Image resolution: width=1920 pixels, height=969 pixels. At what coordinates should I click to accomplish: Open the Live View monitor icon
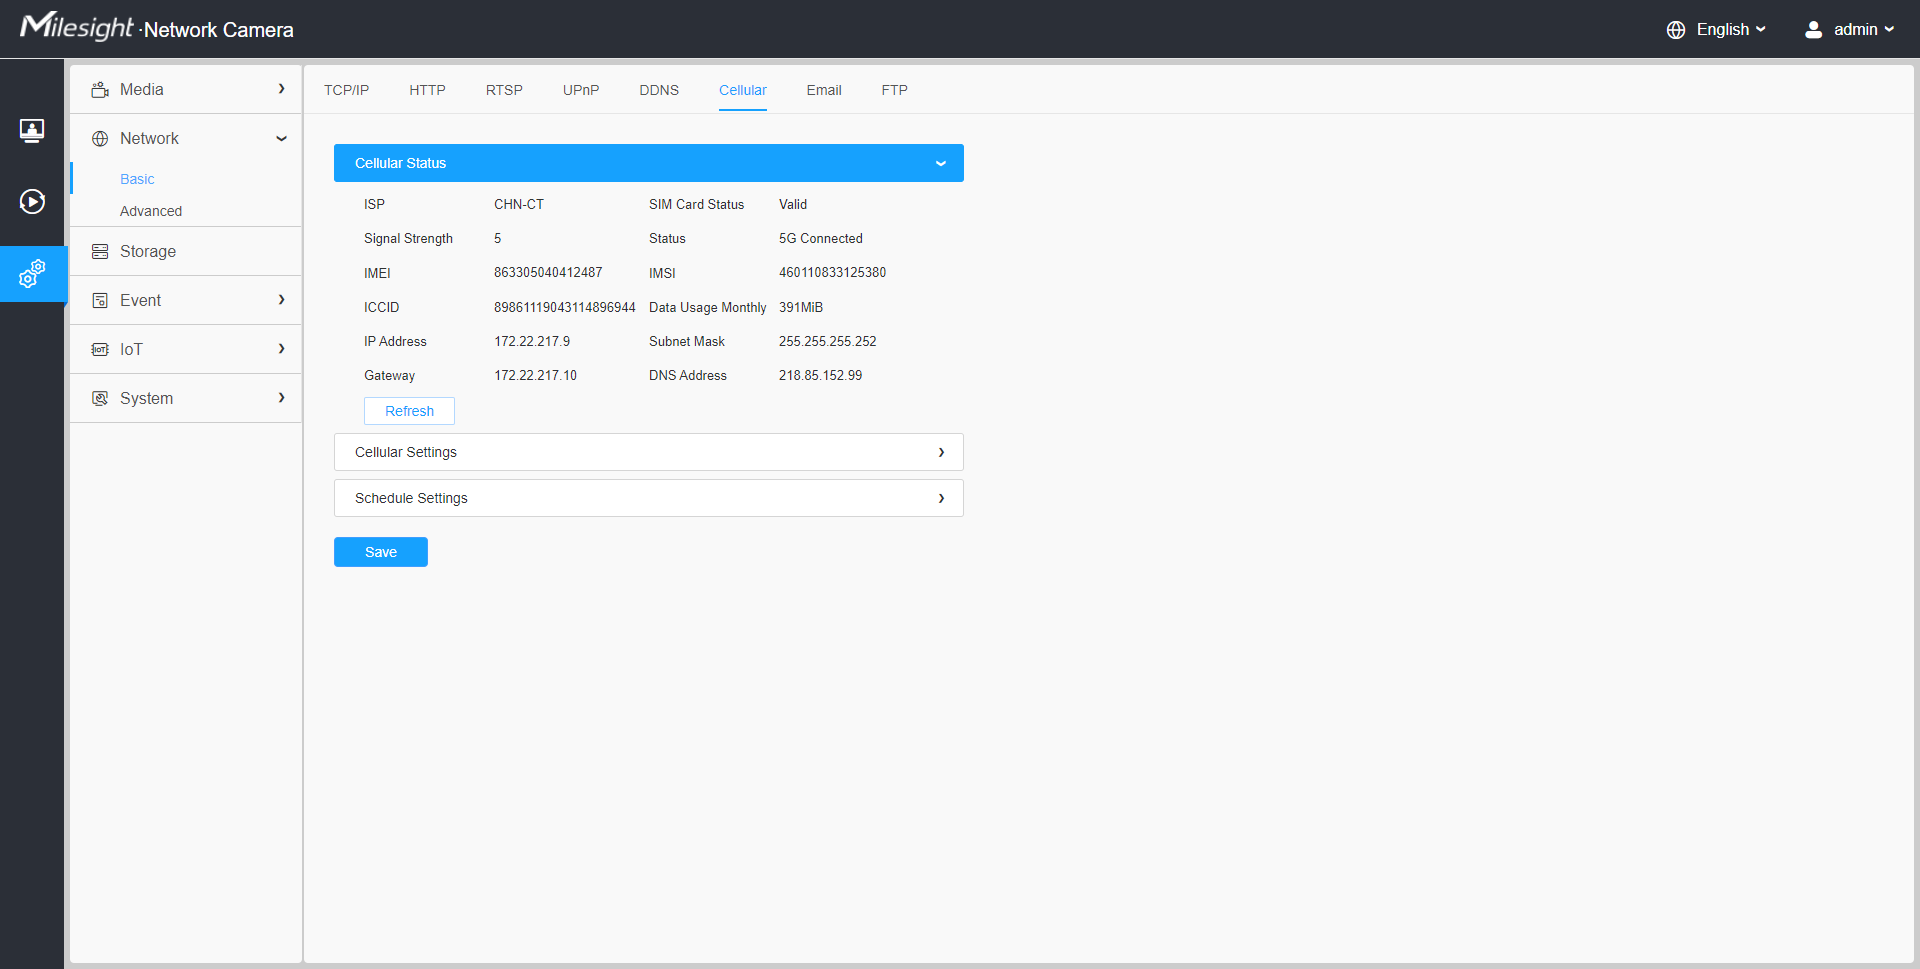(32, 130)
